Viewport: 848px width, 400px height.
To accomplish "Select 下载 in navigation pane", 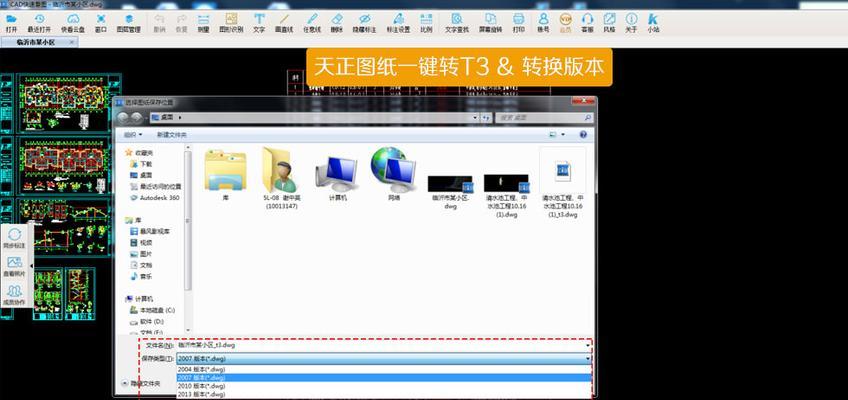I will click(142, 164).
